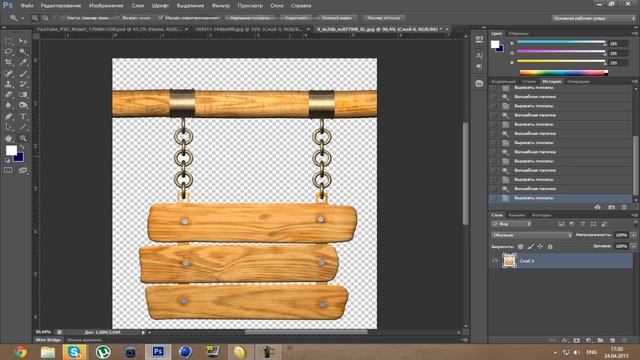
Task: Open Fill value dropdown arrow
Action: click(633, 246)
